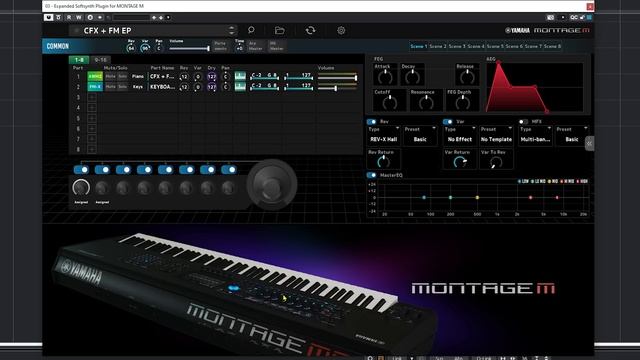Switch to parts 1-8 tab
Screen dimensions: 640x360
[79, 60]
